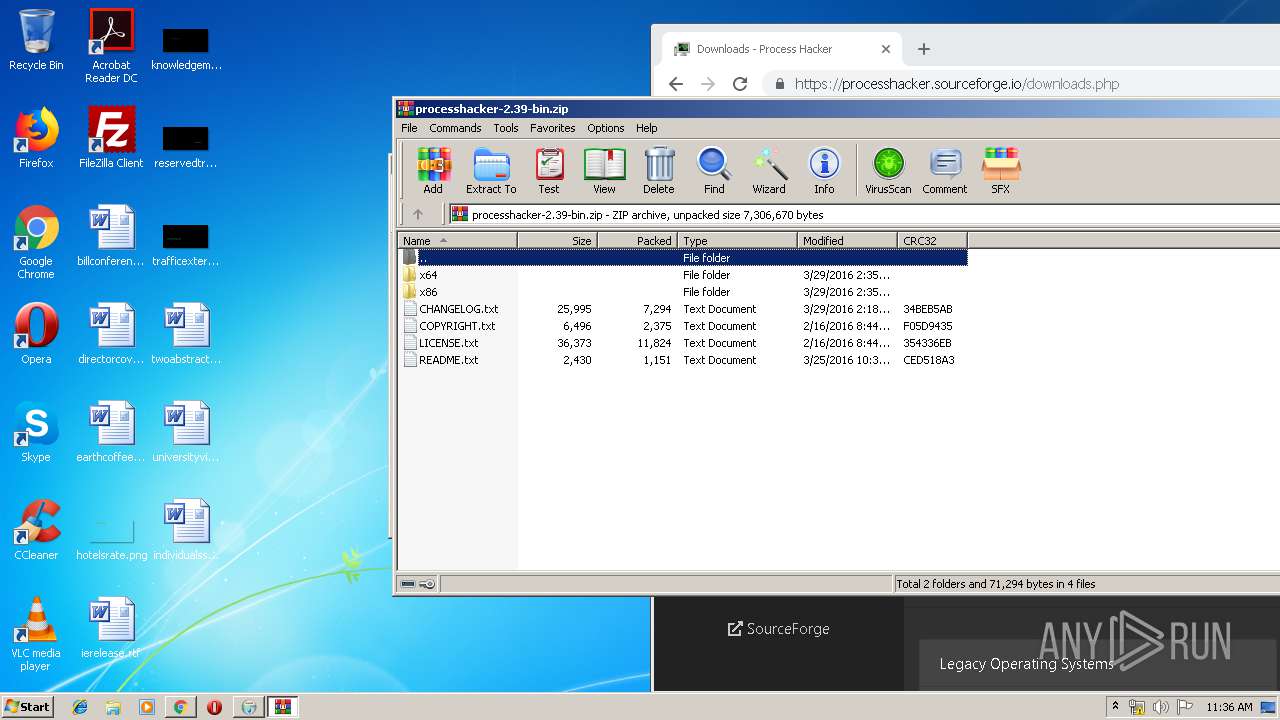Reload page in Chrome window
This screenshot has width=1280, height=720.
click(740, 84)
